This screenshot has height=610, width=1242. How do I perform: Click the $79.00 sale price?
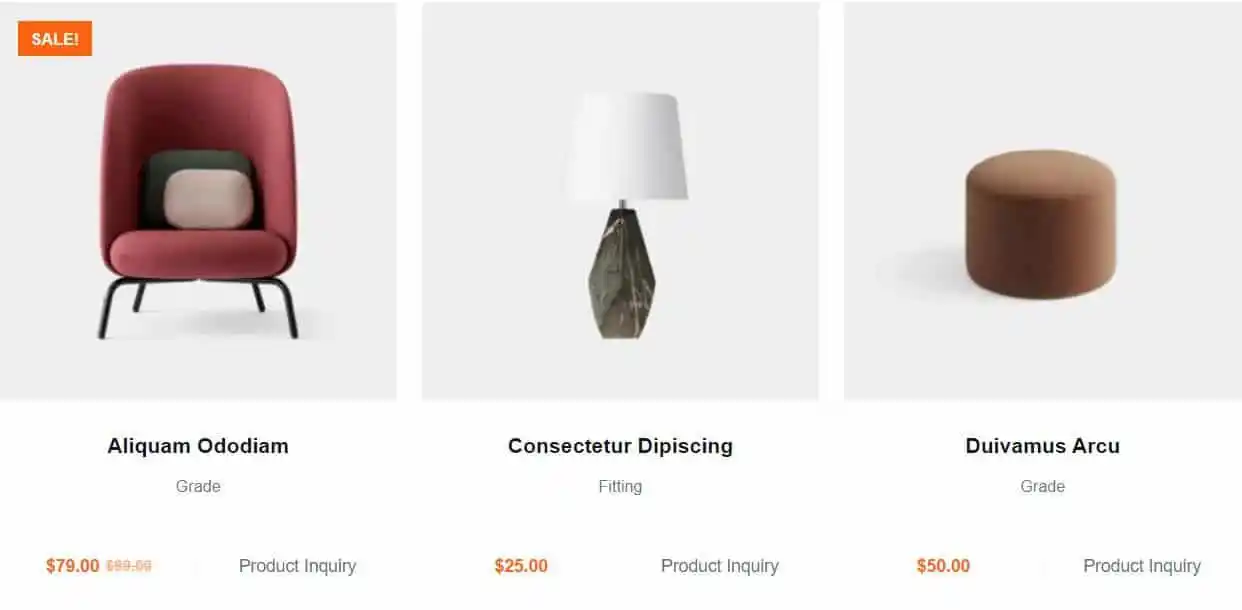click(x=73, y=566)
